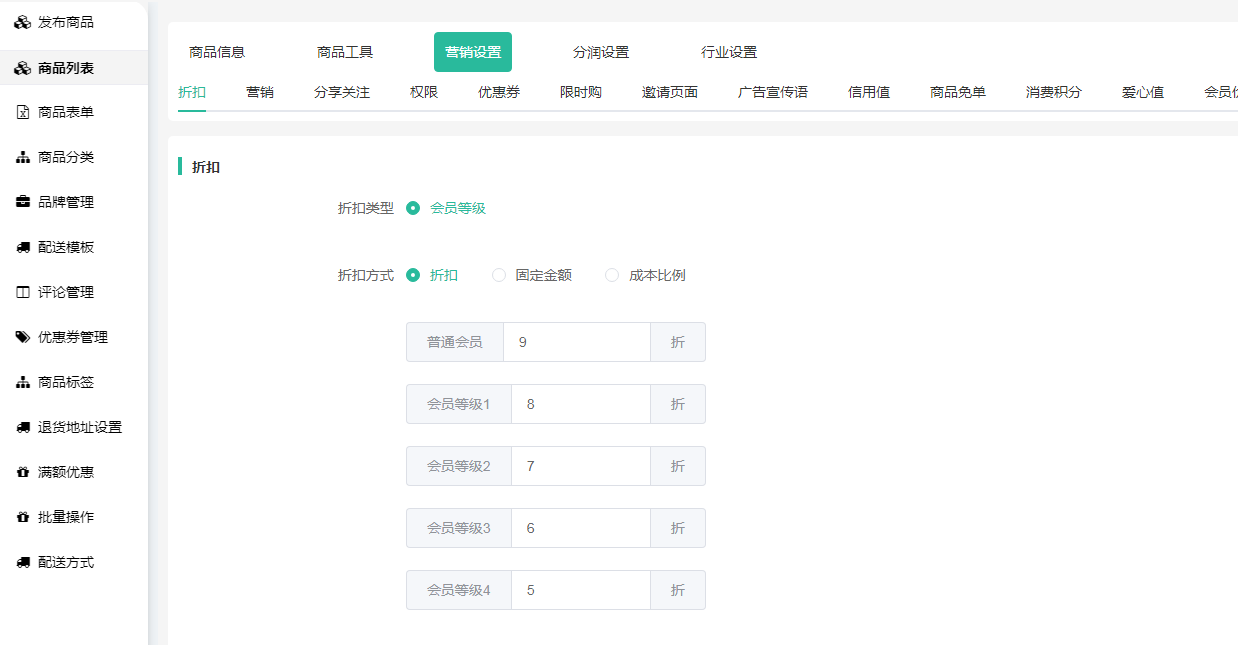Click the 商品分类 hierarchy icon
1238x645 pixels.
(x=23, y=157)
